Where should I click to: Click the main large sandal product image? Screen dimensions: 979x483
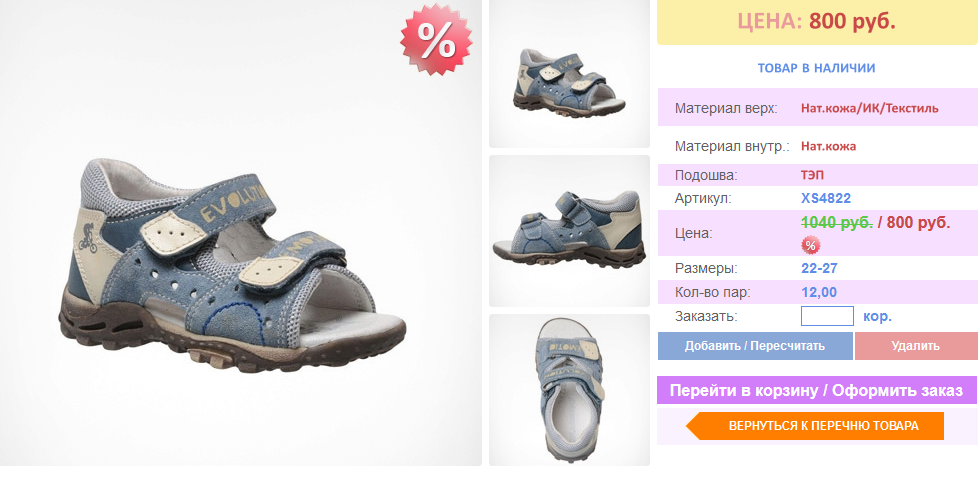tap(240, 233)
